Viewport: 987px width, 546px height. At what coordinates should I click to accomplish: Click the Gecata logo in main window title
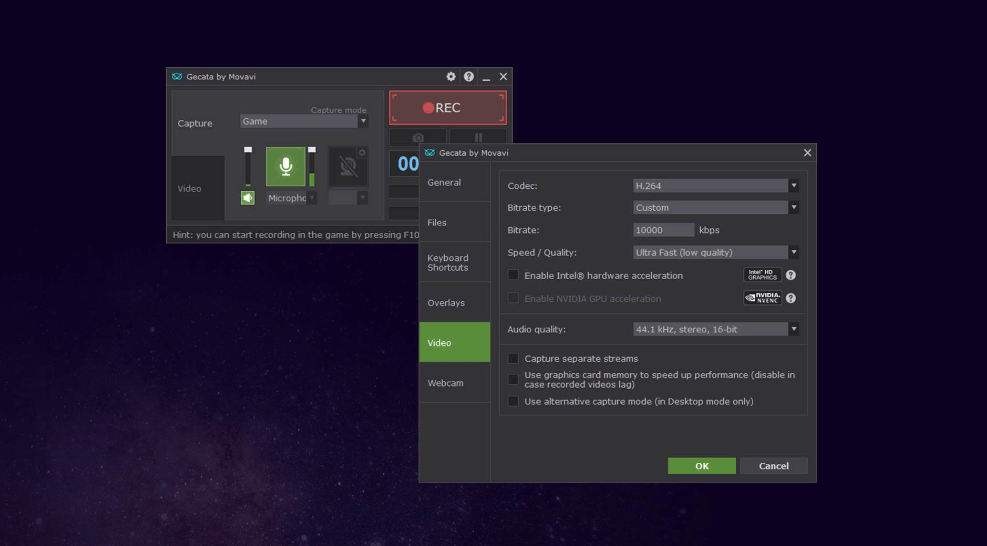coord(177,77)
